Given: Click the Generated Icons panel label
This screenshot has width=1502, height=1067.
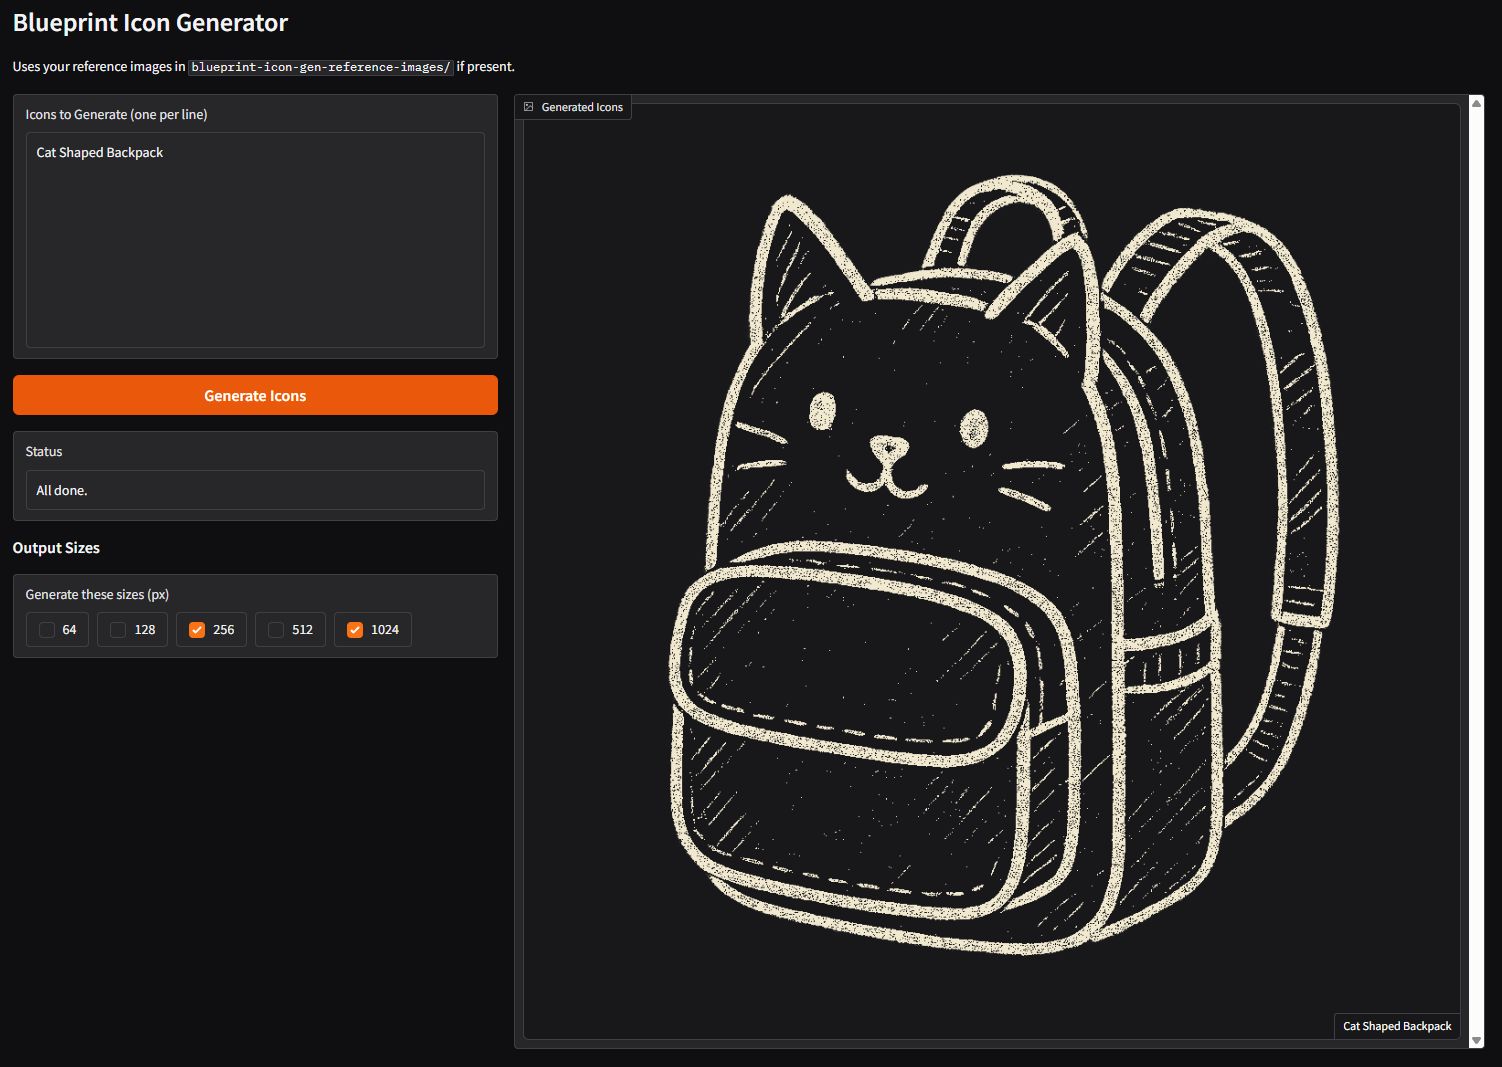Looking at the screenshot, I should 581,107.
